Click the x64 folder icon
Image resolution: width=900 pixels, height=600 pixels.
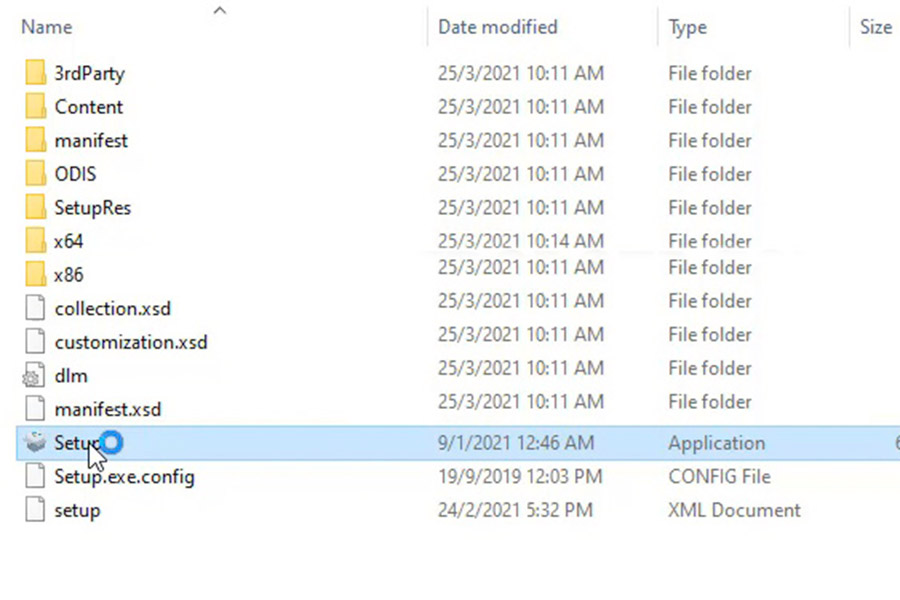point(35,241)
